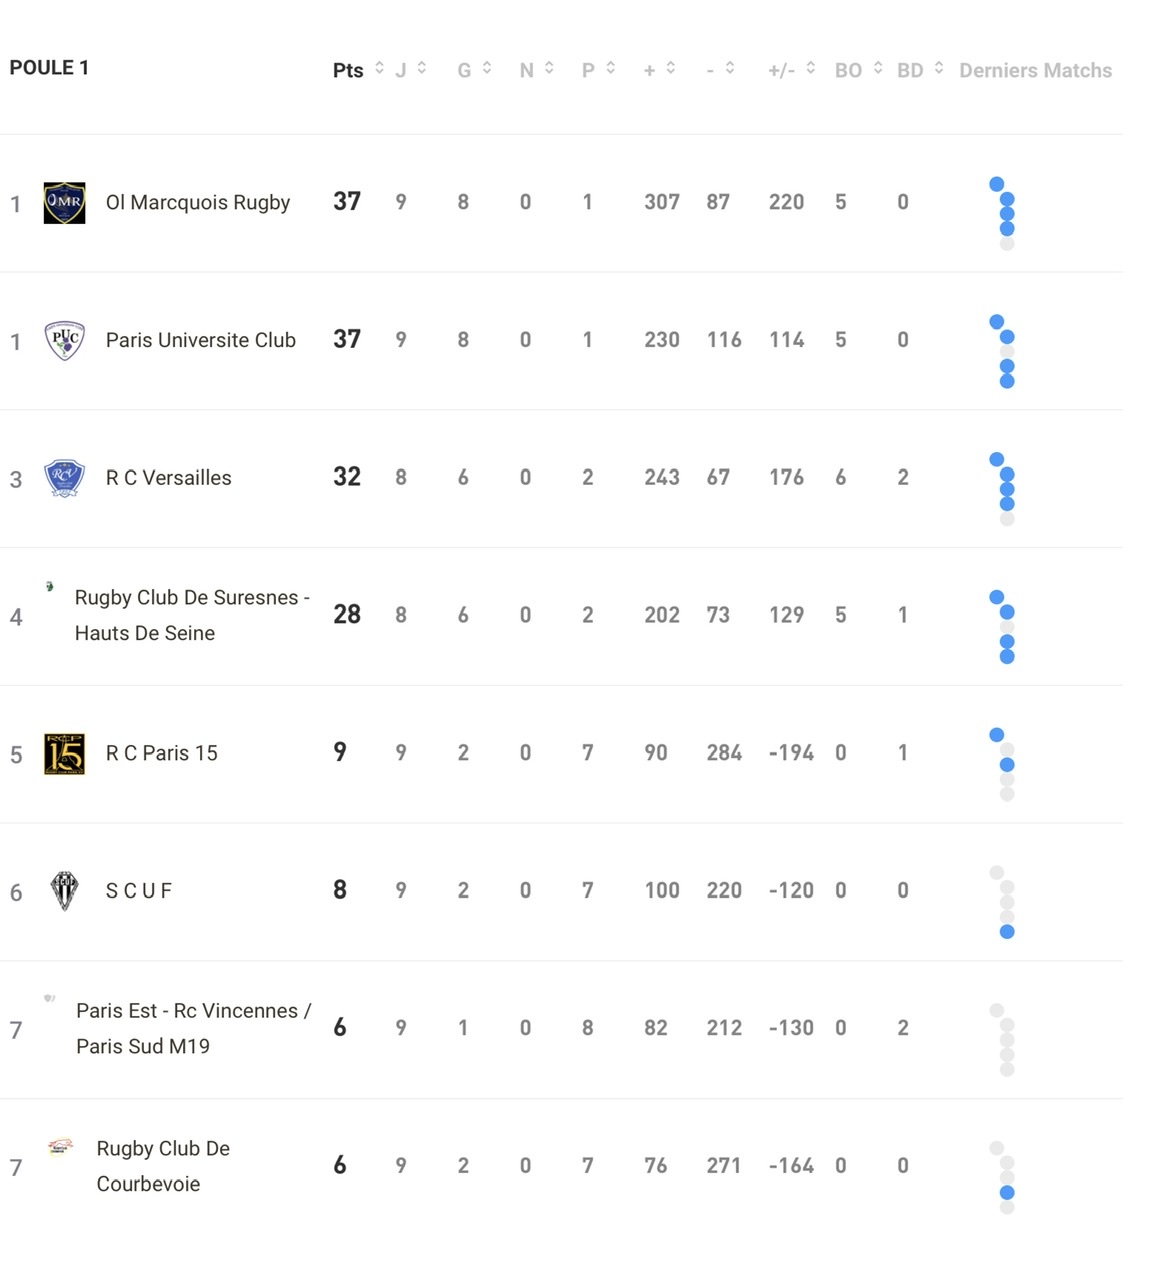Click the Ol Marcquois Rugby club logo
Image resolution: width=1155 pixels, height=1280 pixels.
(64, 203)
